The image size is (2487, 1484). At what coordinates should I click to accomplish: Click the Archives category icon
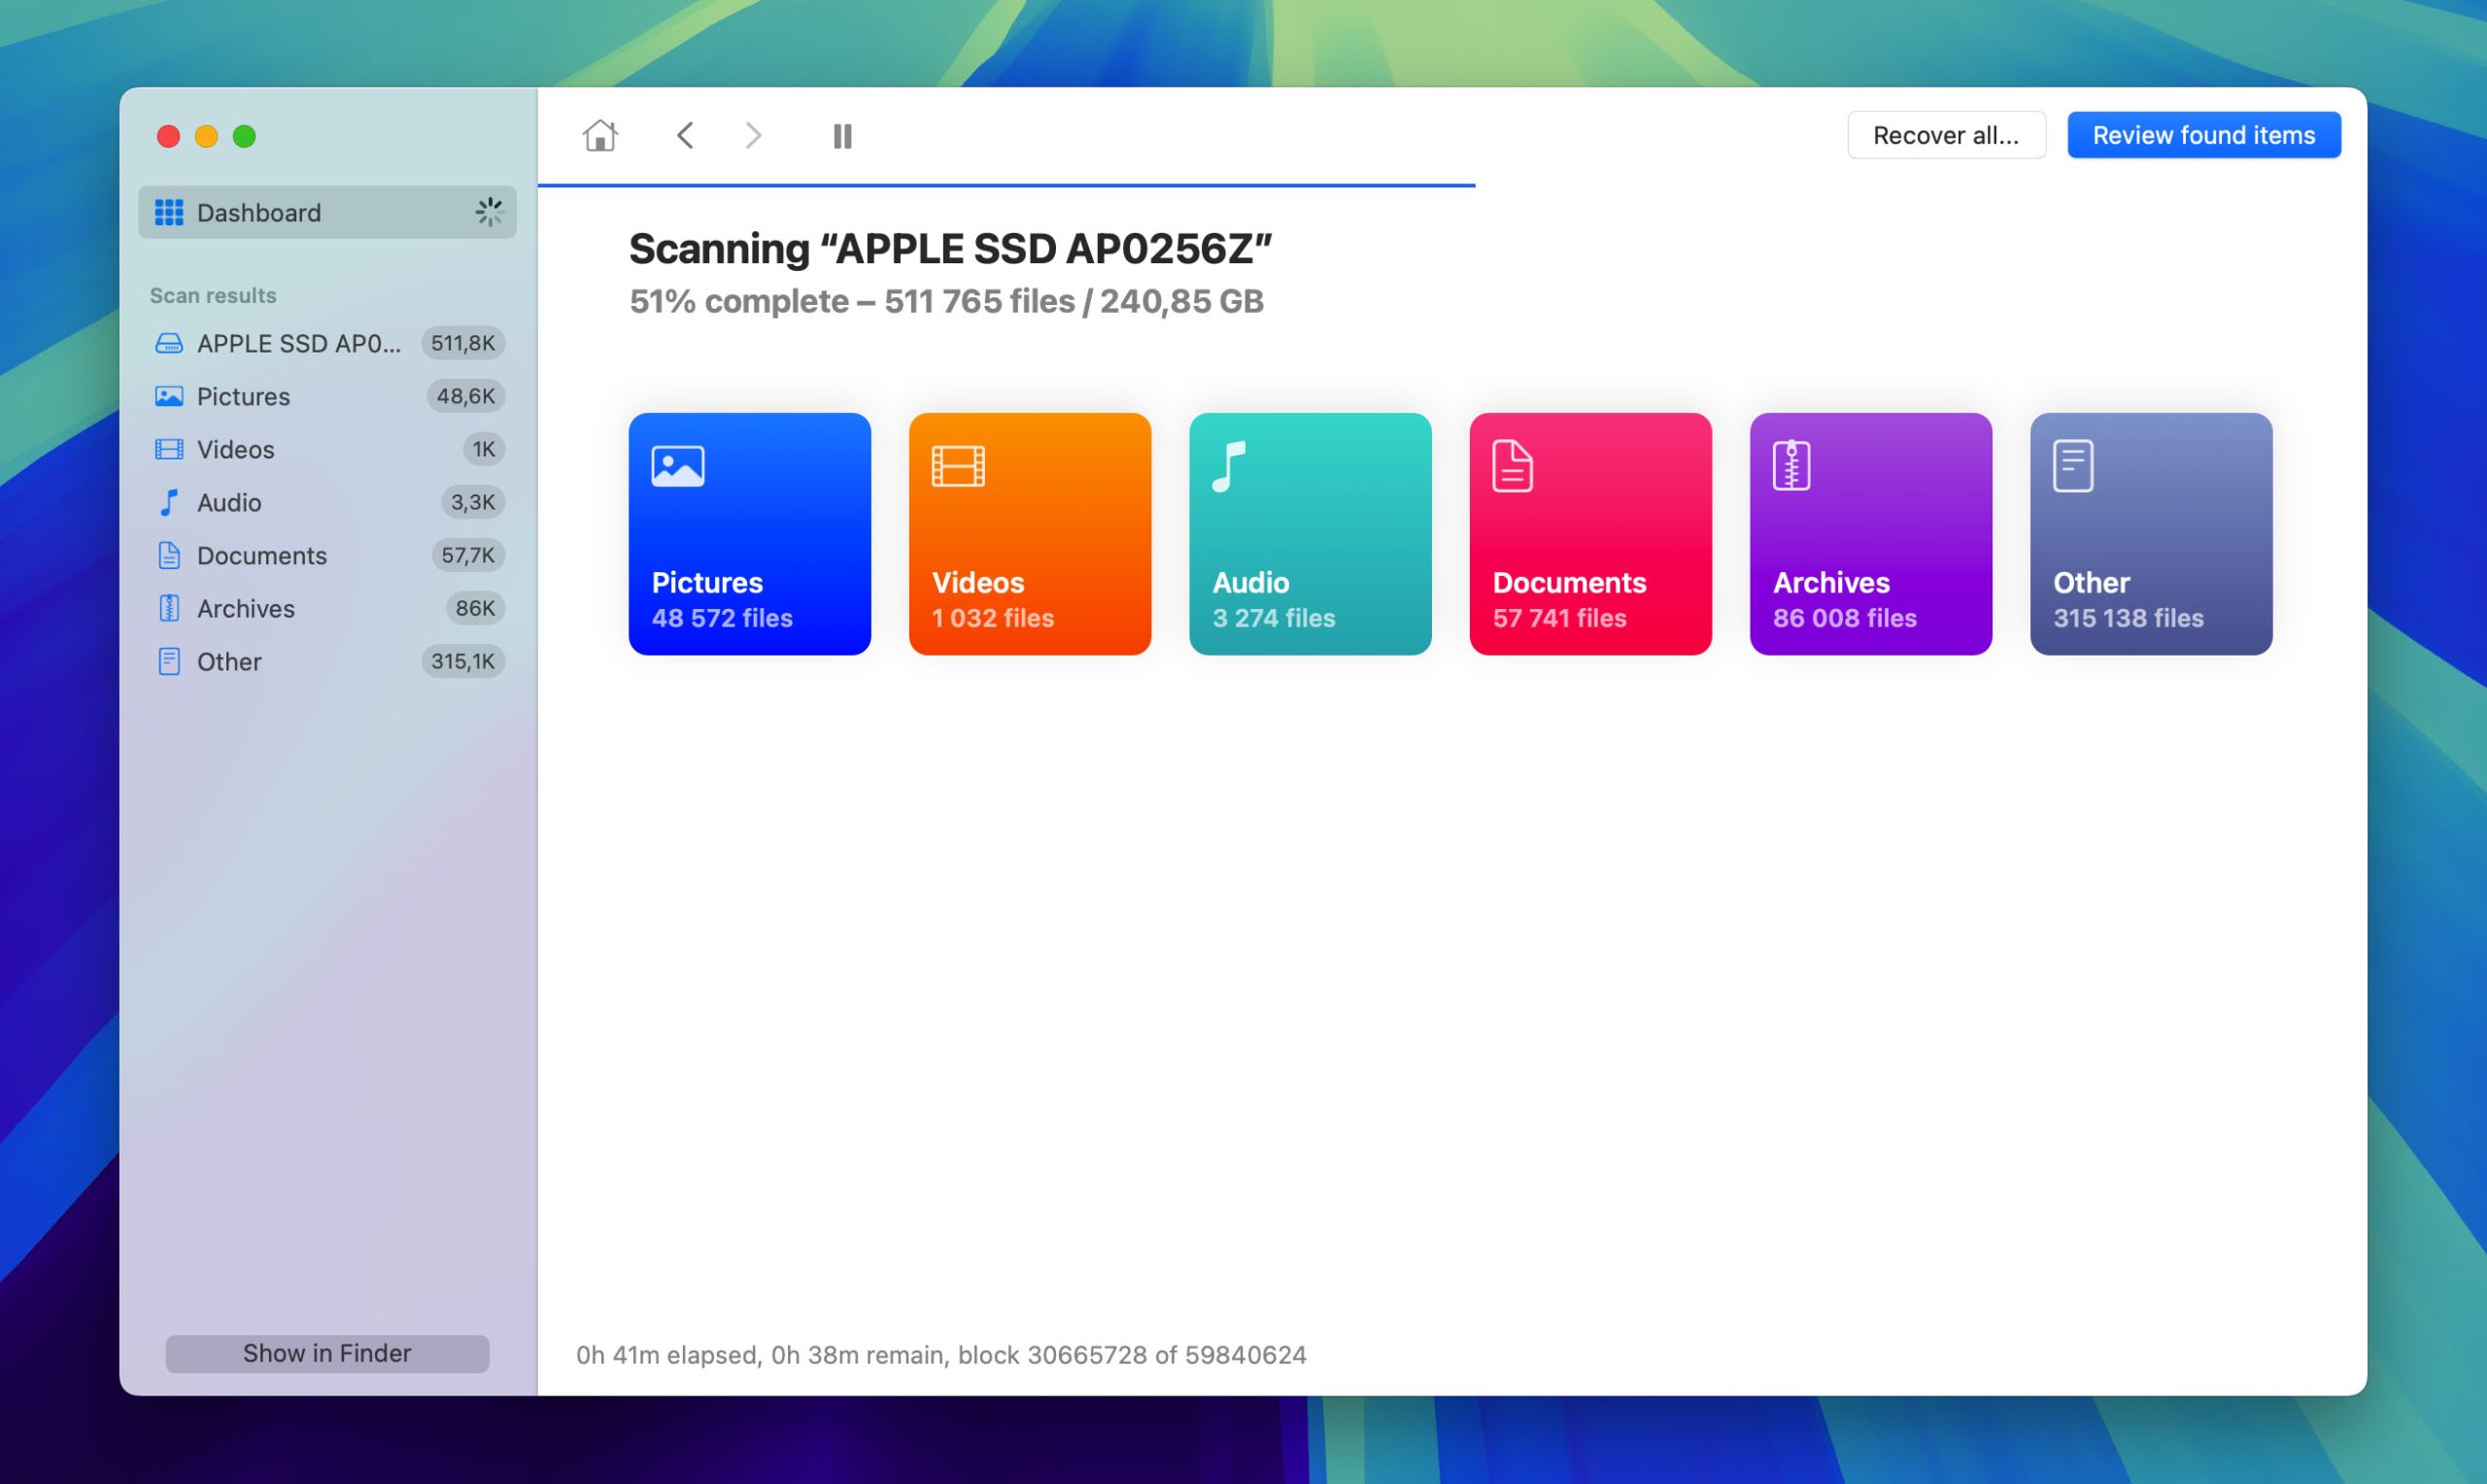tap(1789, 464)
